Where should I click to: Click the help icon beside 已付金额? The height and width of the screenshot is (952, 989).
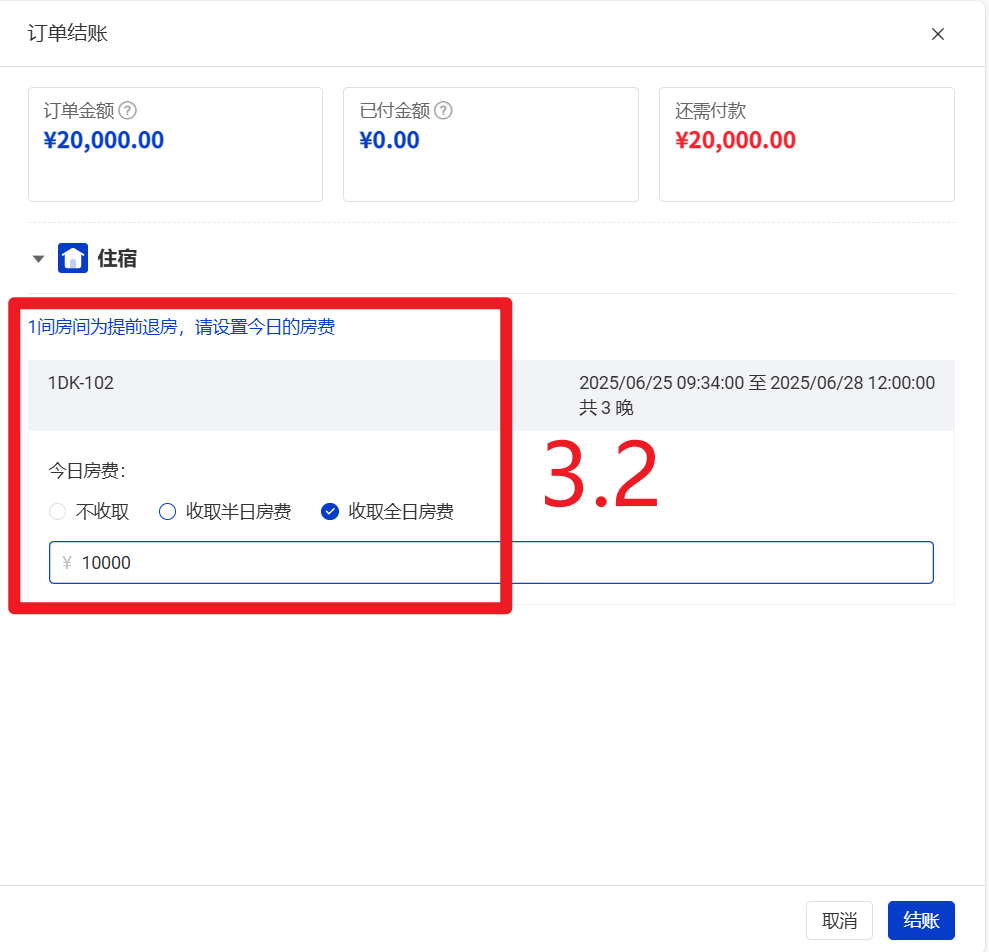444,111
